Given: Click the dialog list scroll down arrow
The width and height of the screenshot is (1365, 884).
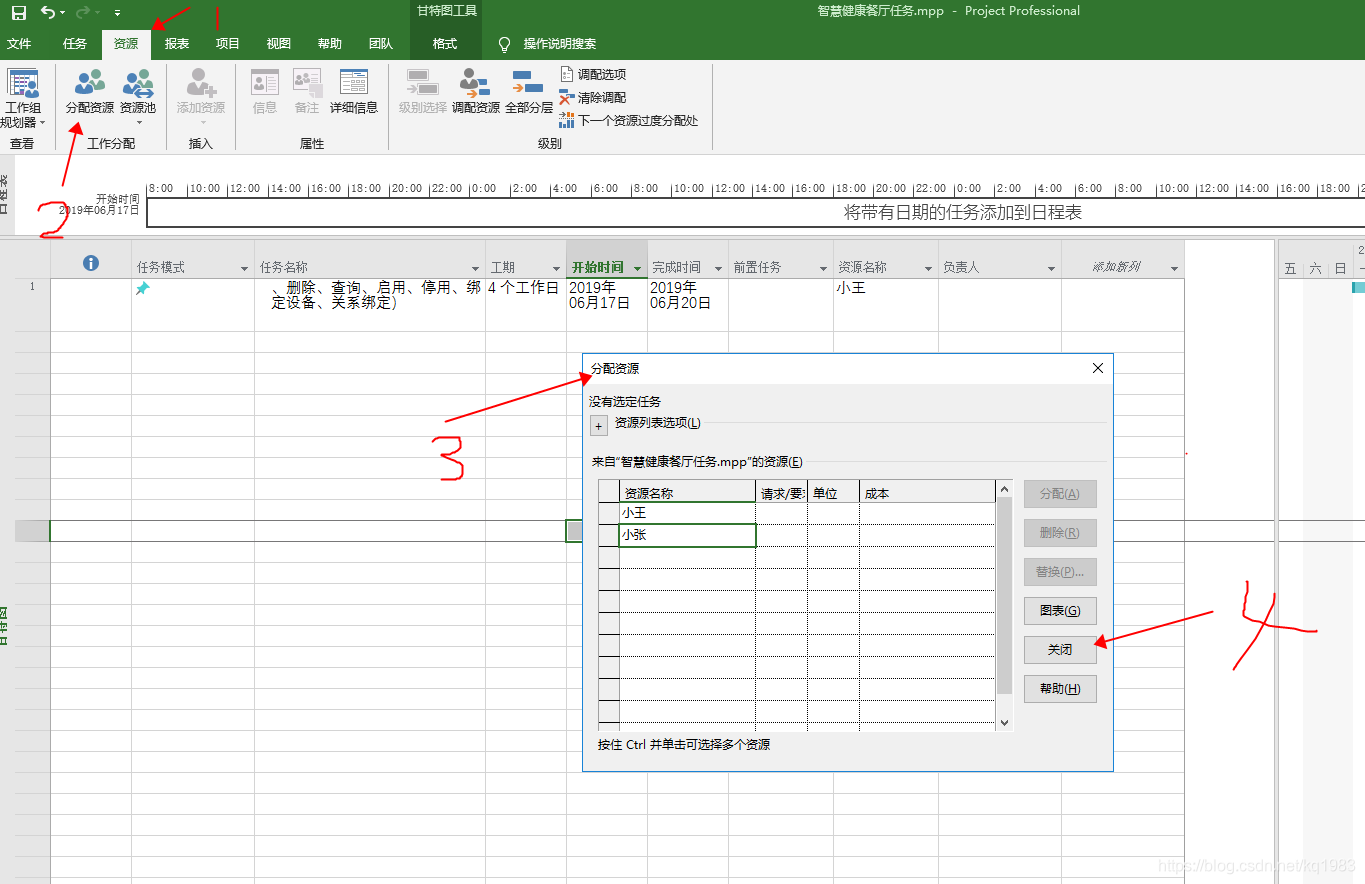Looking at the screenshot, I should pos(1005,722).
